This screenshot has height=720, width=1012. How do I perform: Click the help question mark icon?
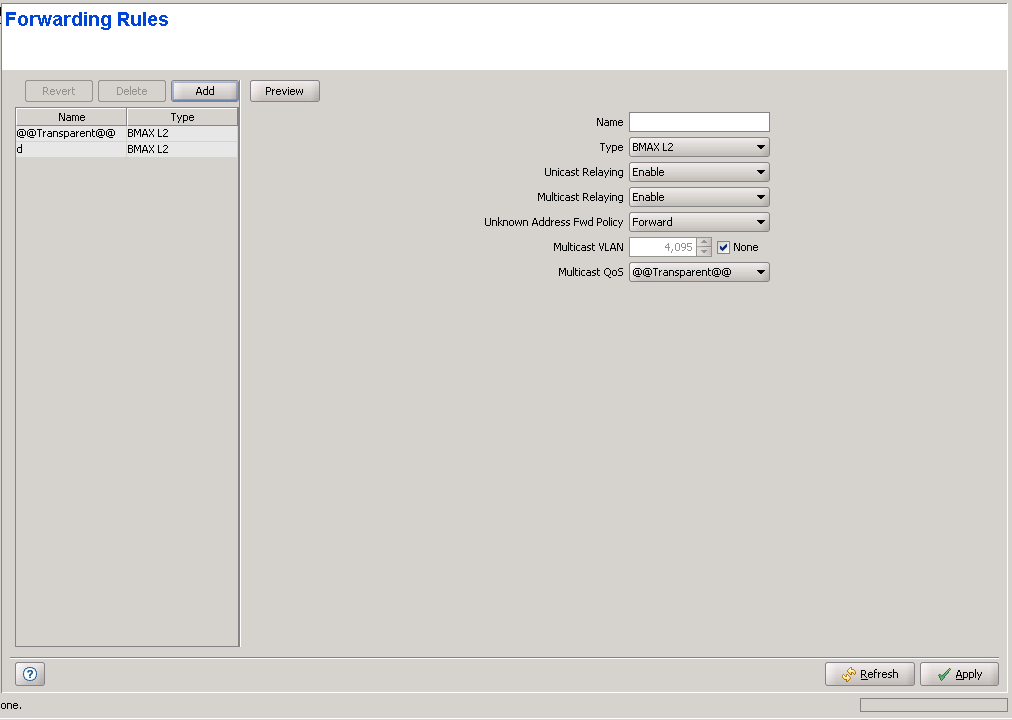(x=30, y=675)
